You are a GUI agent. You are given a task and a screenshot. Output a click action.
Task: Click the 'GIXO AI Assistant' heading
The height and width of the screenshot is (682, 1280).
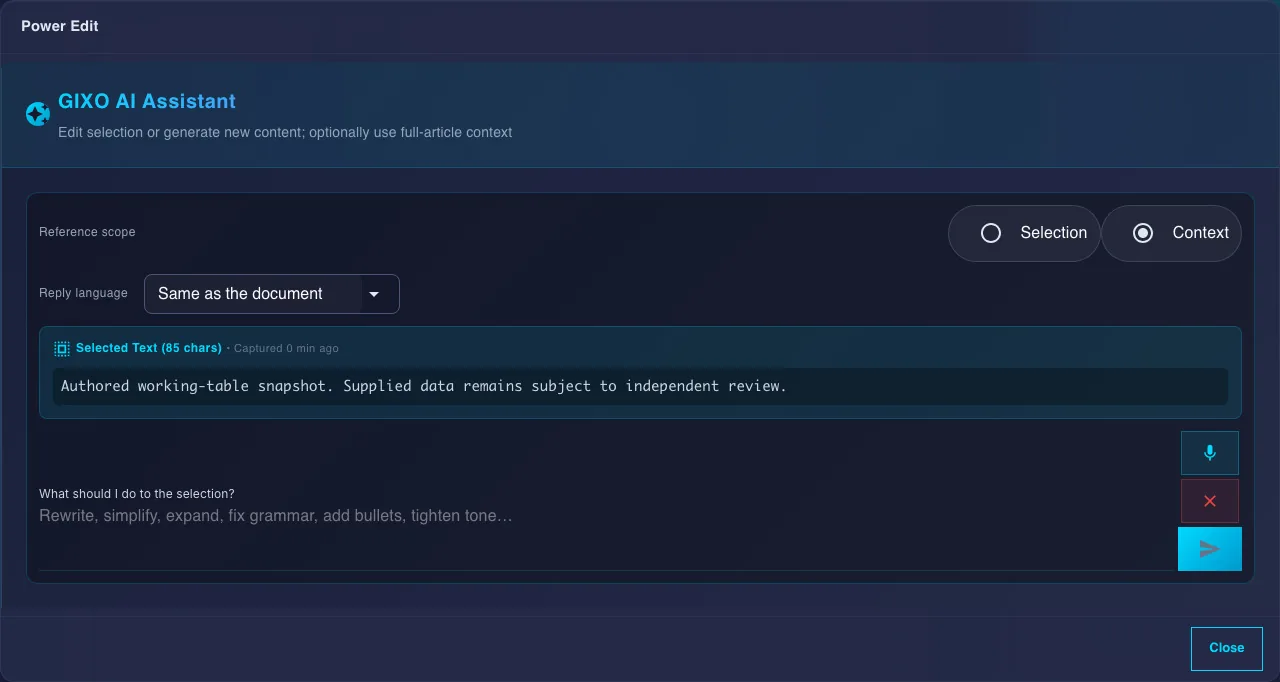(147, 101)
